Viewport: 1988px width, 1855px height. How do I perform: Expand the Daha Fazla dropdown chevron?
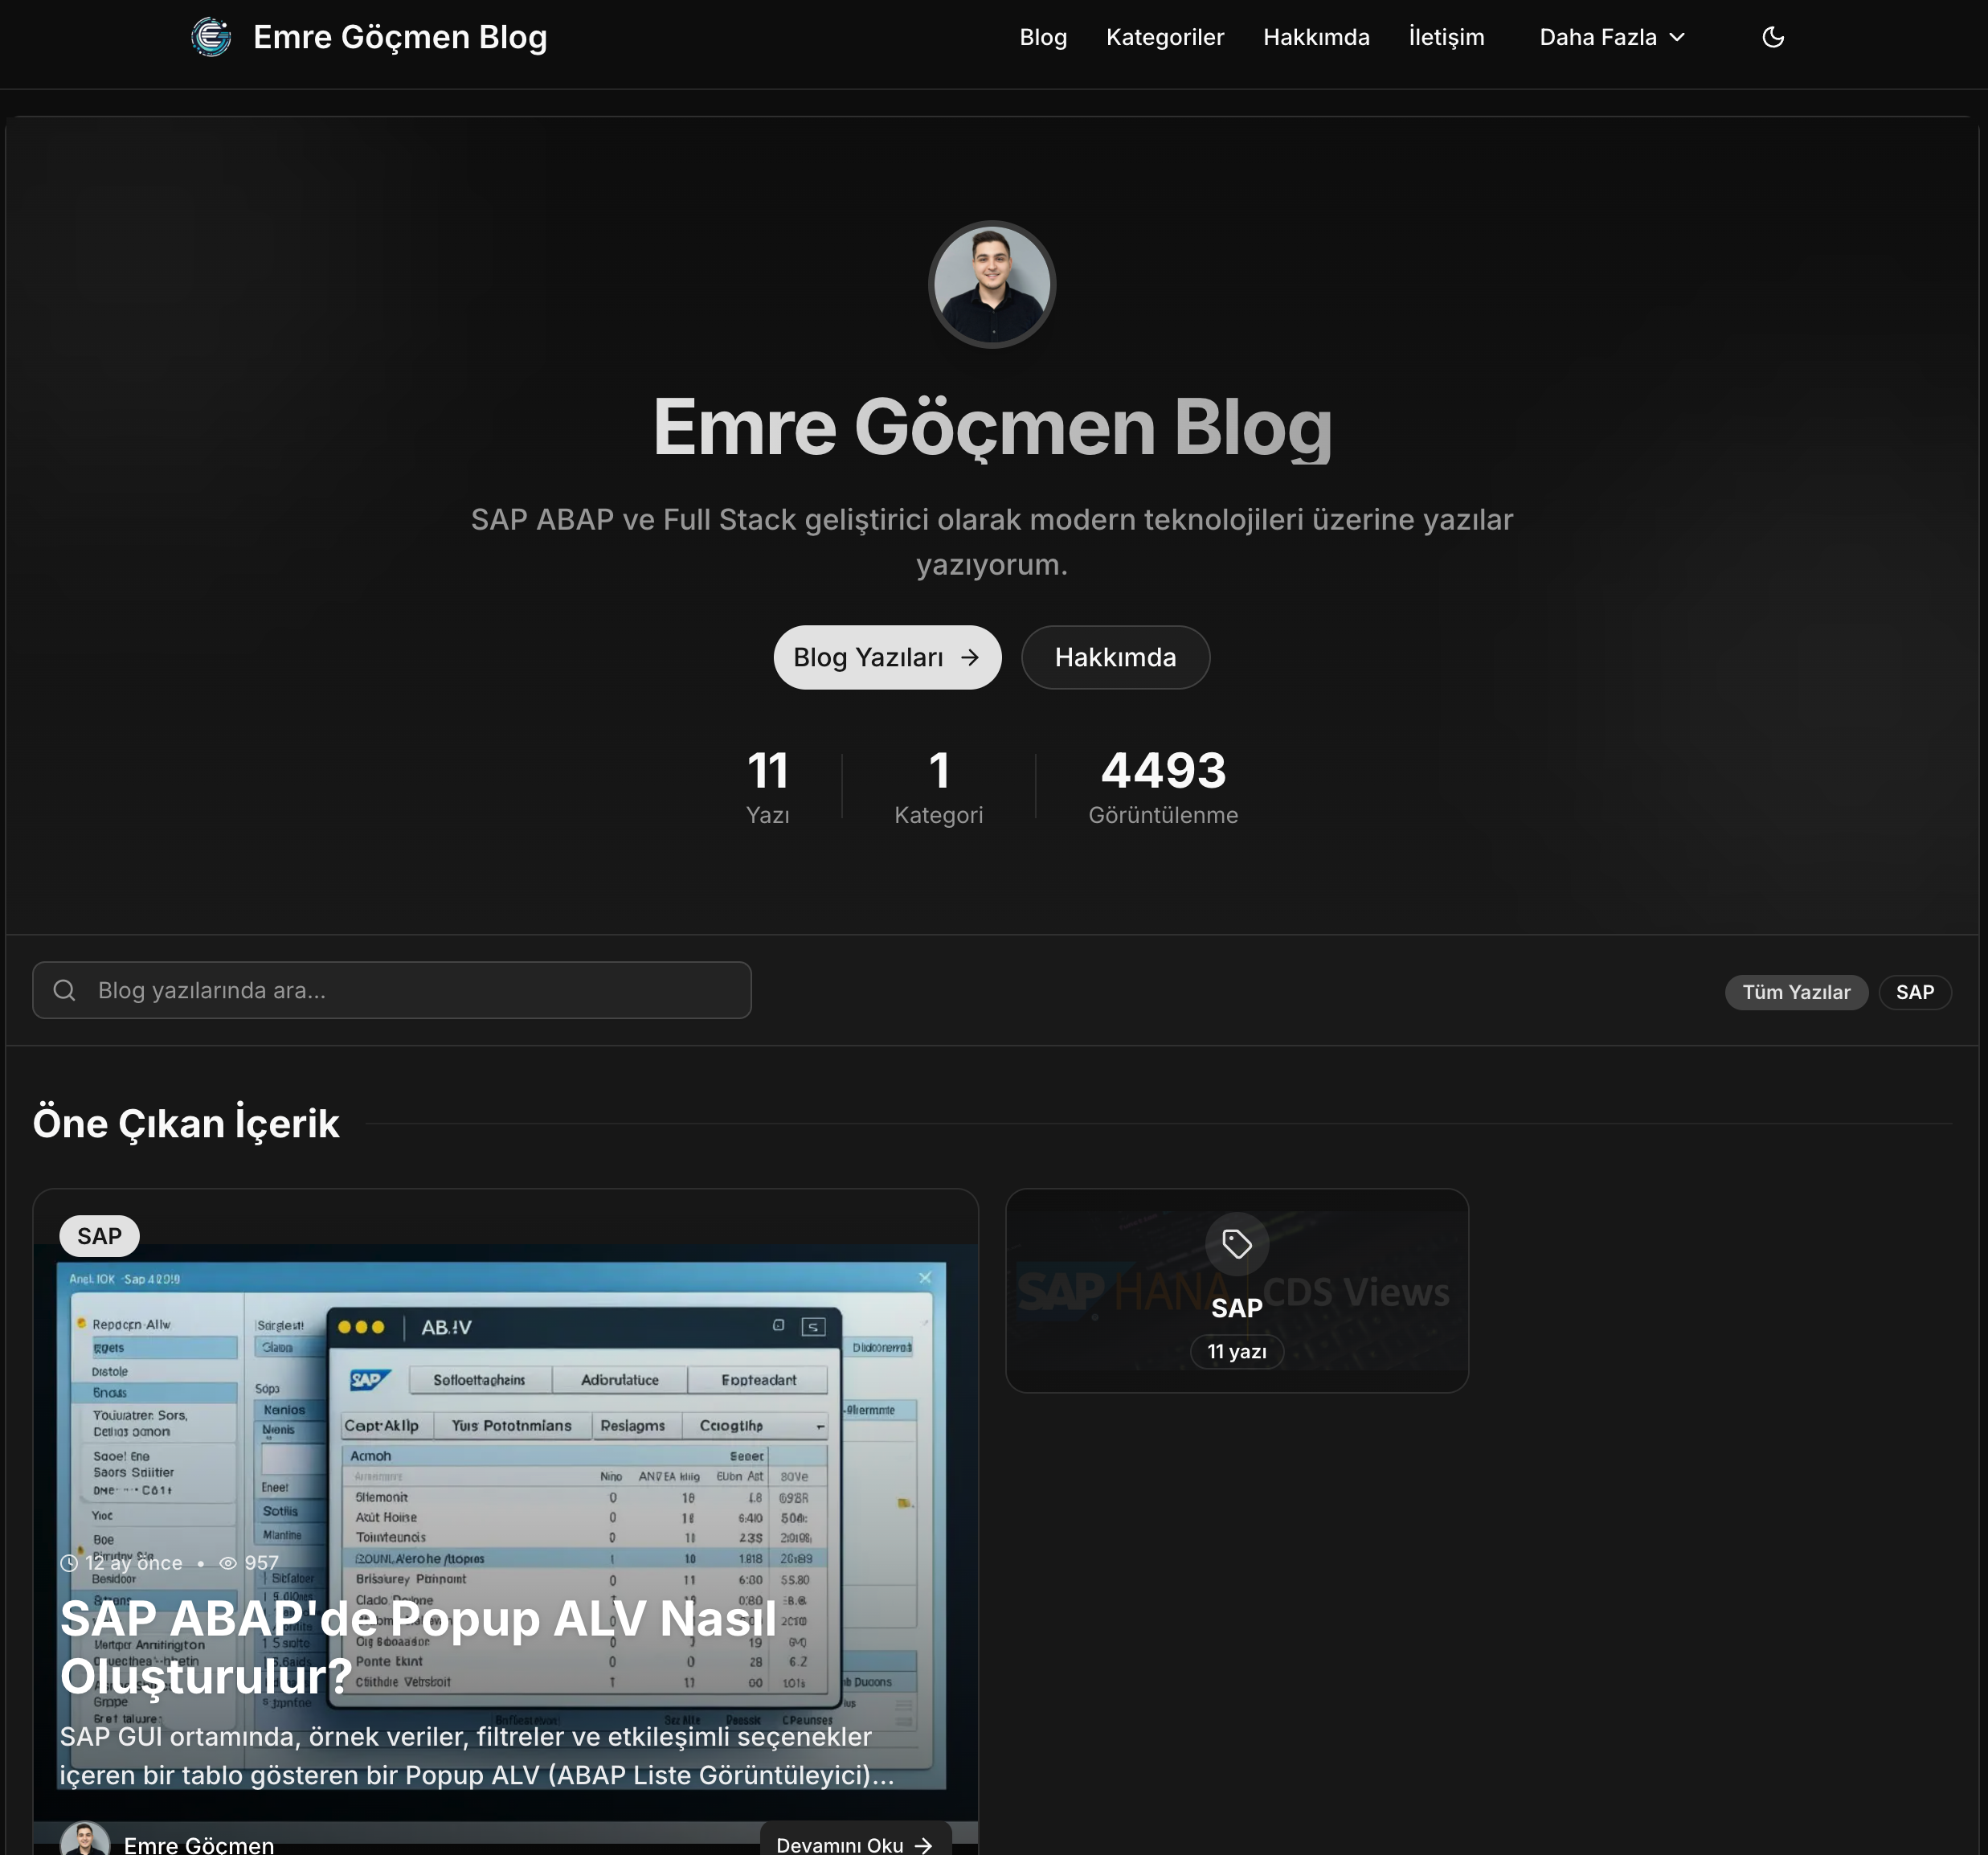(x=1678, y=37)
